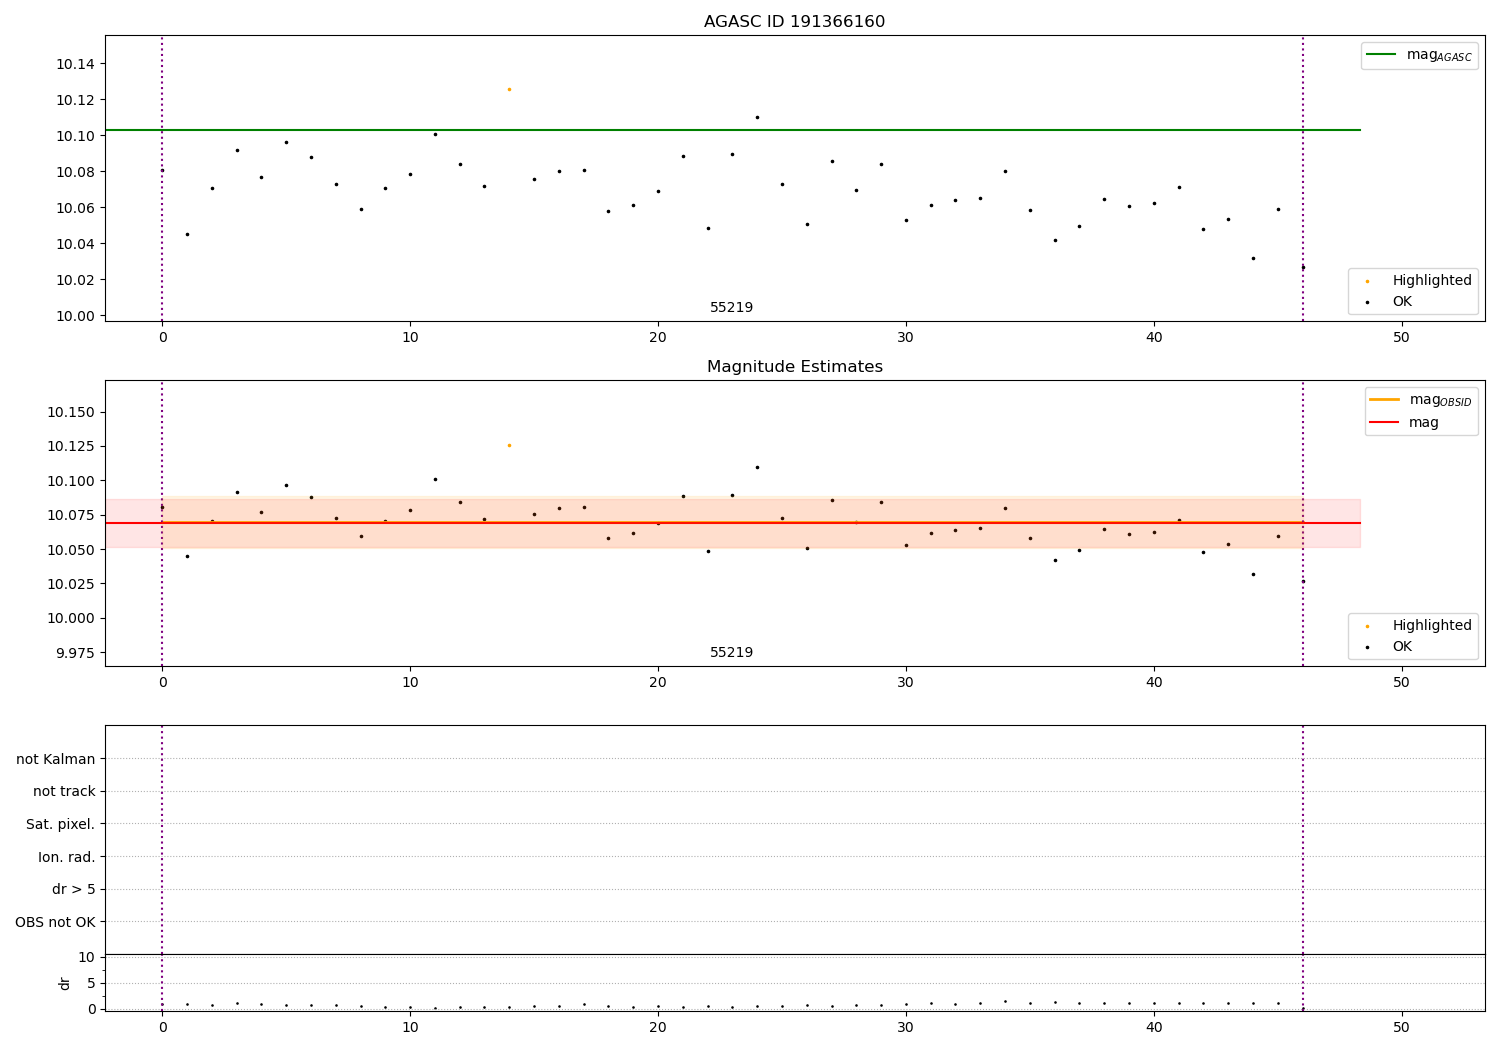Click the "10.150" y-axis tick label
Viewport: 1500px width, 1050px height.
(71, 413)
